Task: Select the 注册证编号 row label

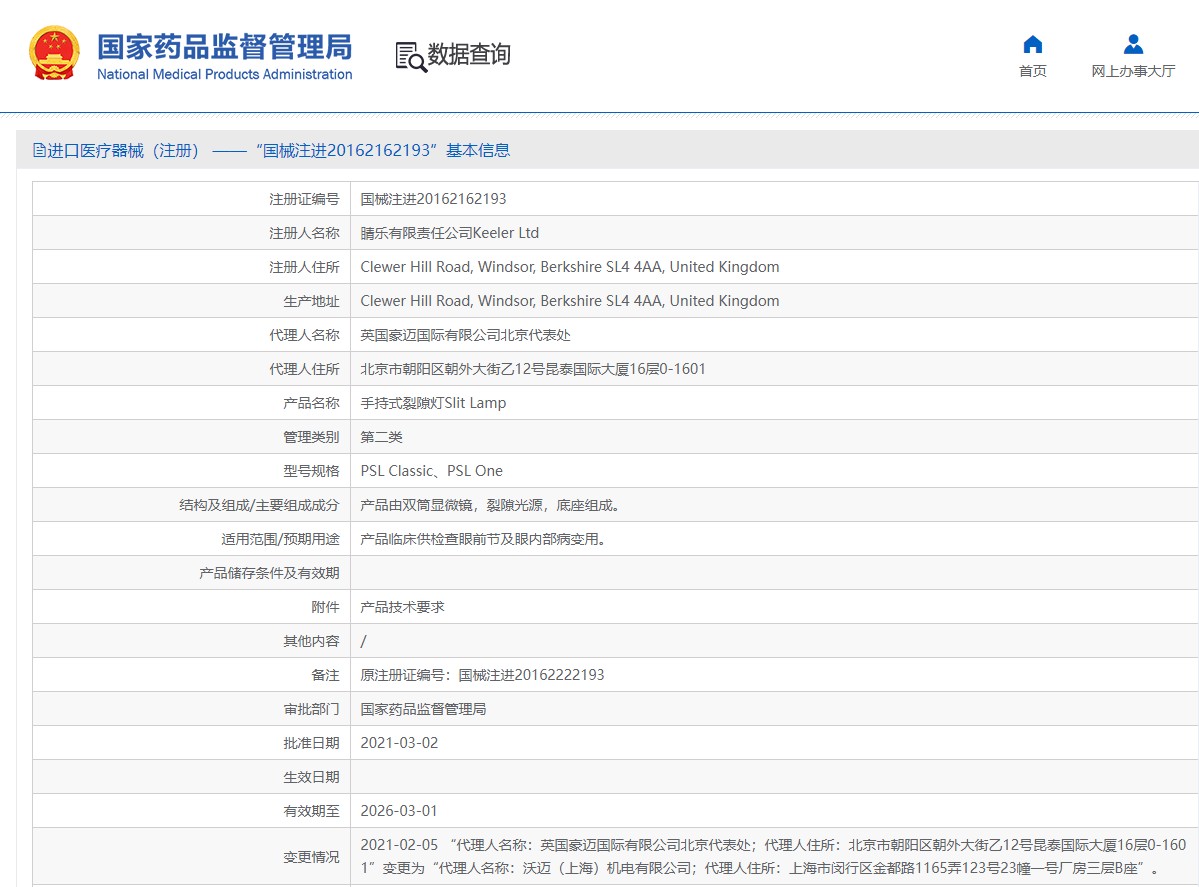Action: (304, 199)
